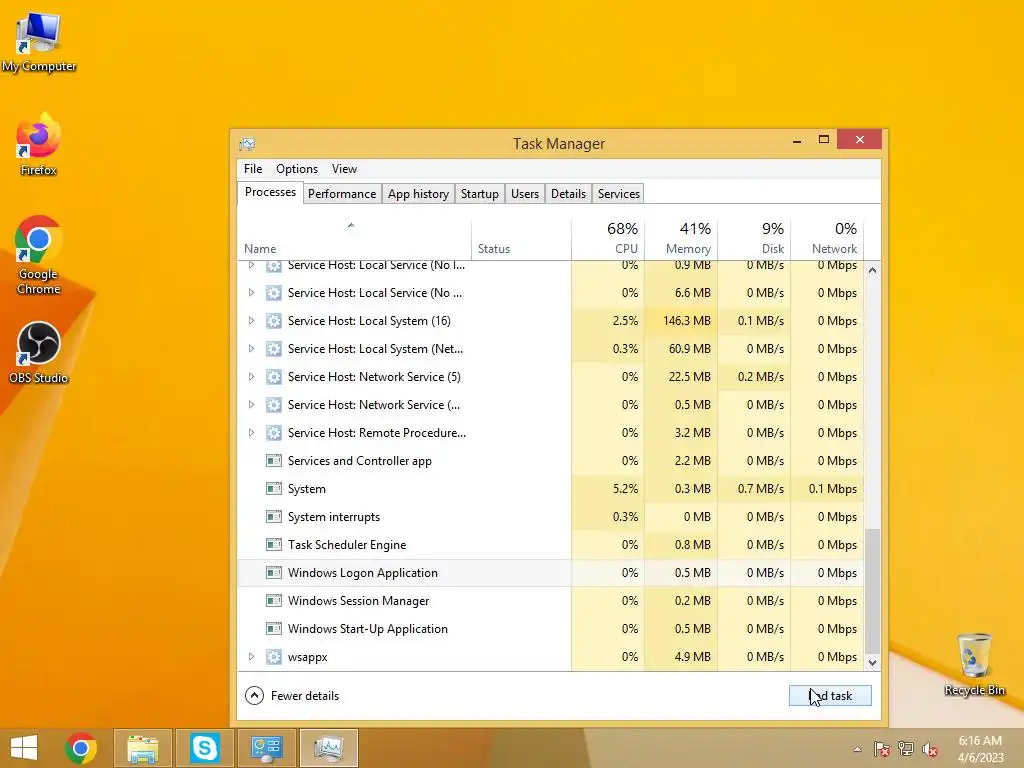This screenshot has width=1024, height=768.
Task: Open Skype from the taskbar
Action: click(x=204, y=748)
